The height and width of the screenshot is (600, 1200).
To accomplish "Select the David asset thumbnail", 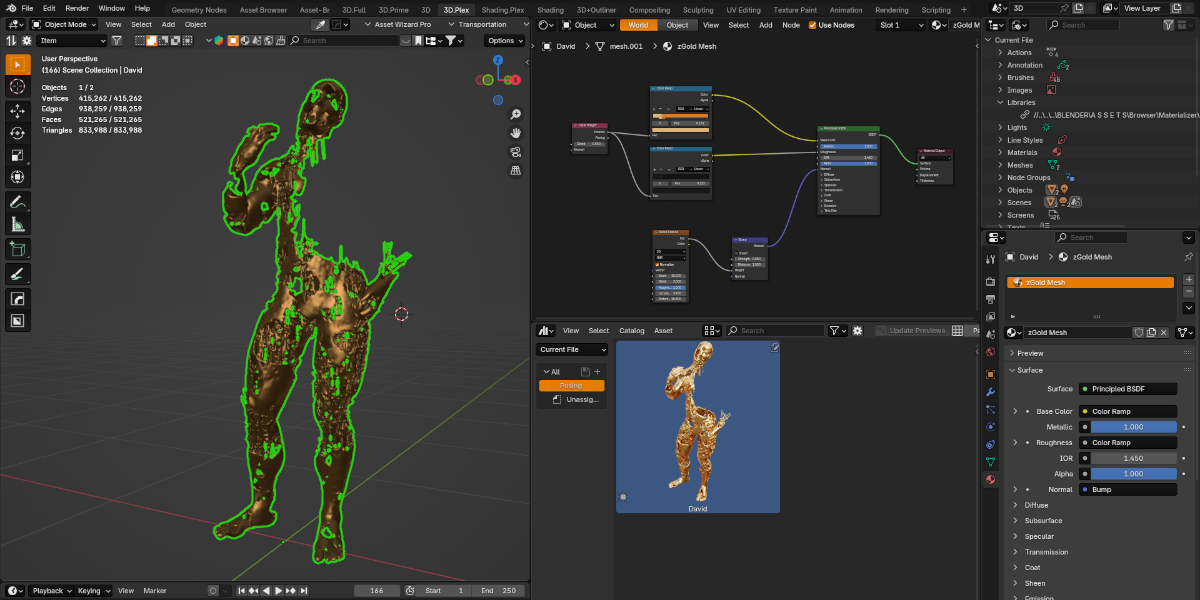I will coord(698,427).
